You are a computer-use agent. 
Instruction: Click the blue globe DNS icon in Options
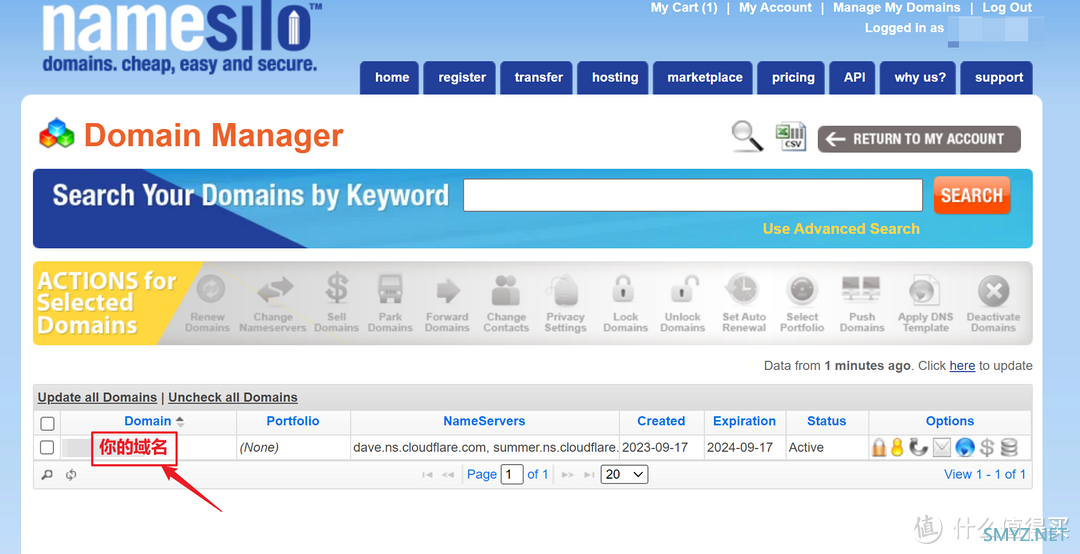coord(965,447)
